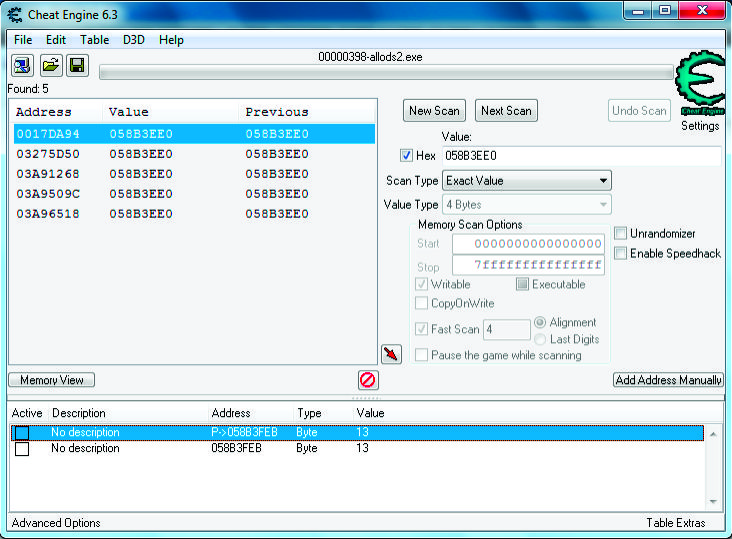Click the Cheat Engine logo icon
732x539 pixels.
click(x=700, y=86)
